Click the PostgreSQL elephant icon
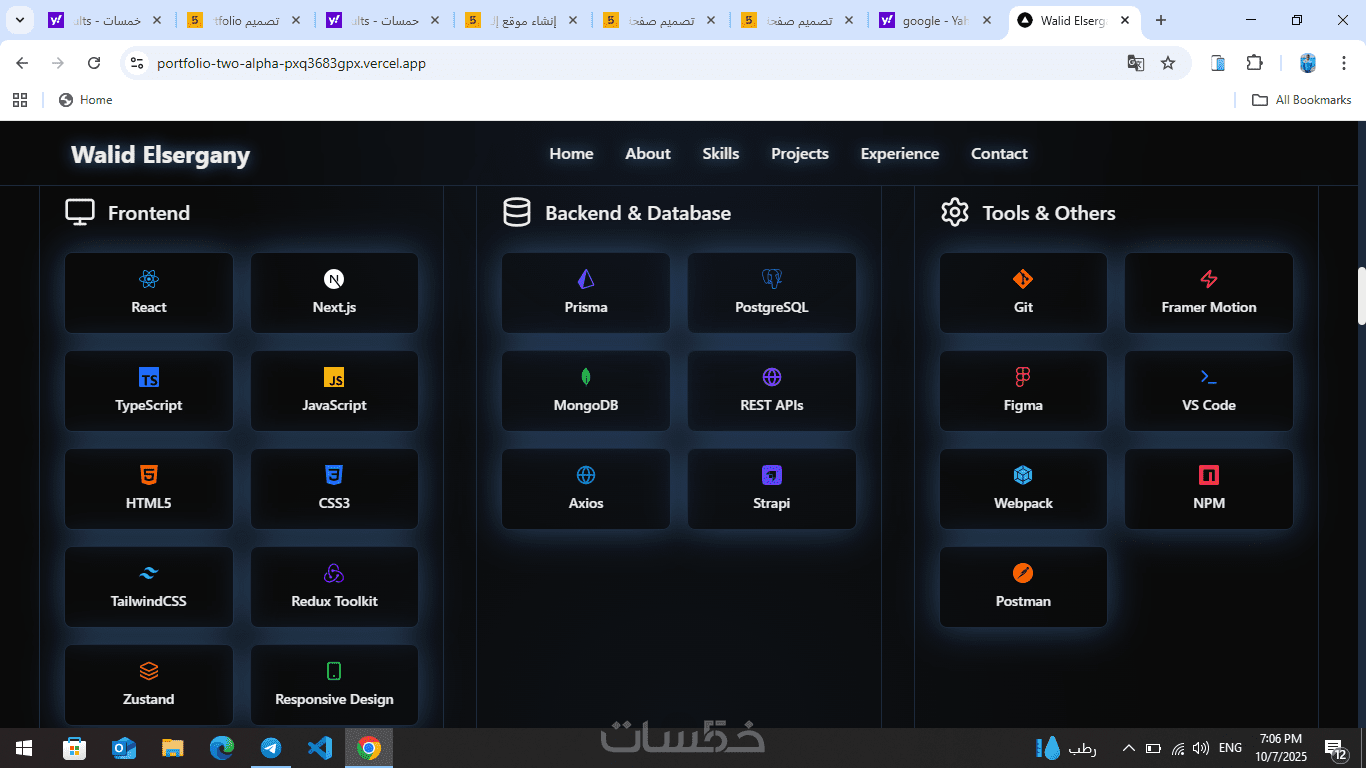This screenshot has height=768, width=1366. coord(772,279)
